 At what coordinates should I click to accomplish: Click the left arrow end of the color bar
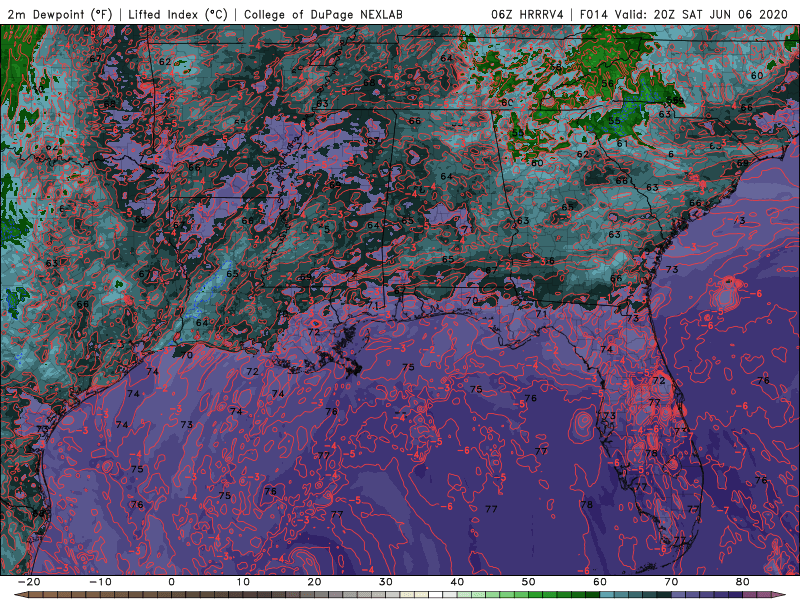[21, 595]
